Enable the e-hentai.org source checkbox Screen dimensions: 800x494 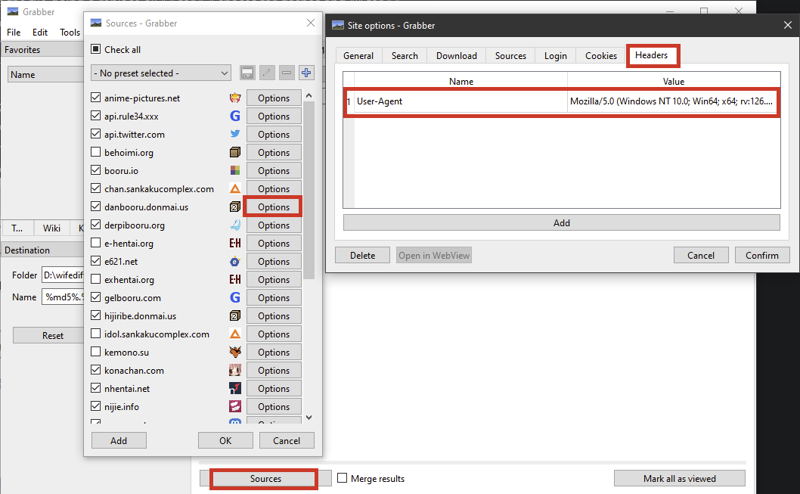[x=95, y=242]
